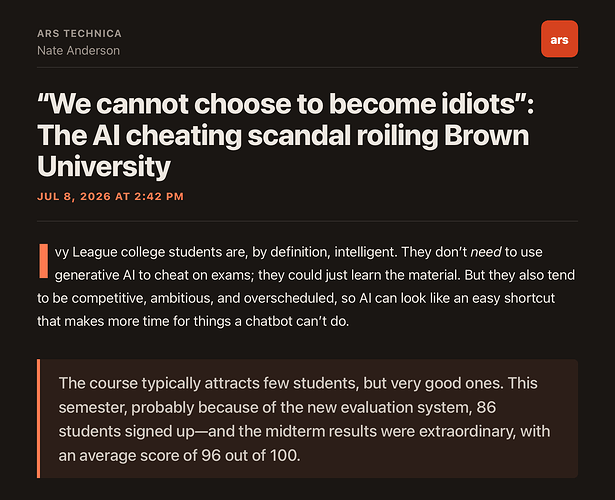This screenshot has height=500, width=615.
Task: Open author Nate Anderson's name
Action: click(78, 51)
